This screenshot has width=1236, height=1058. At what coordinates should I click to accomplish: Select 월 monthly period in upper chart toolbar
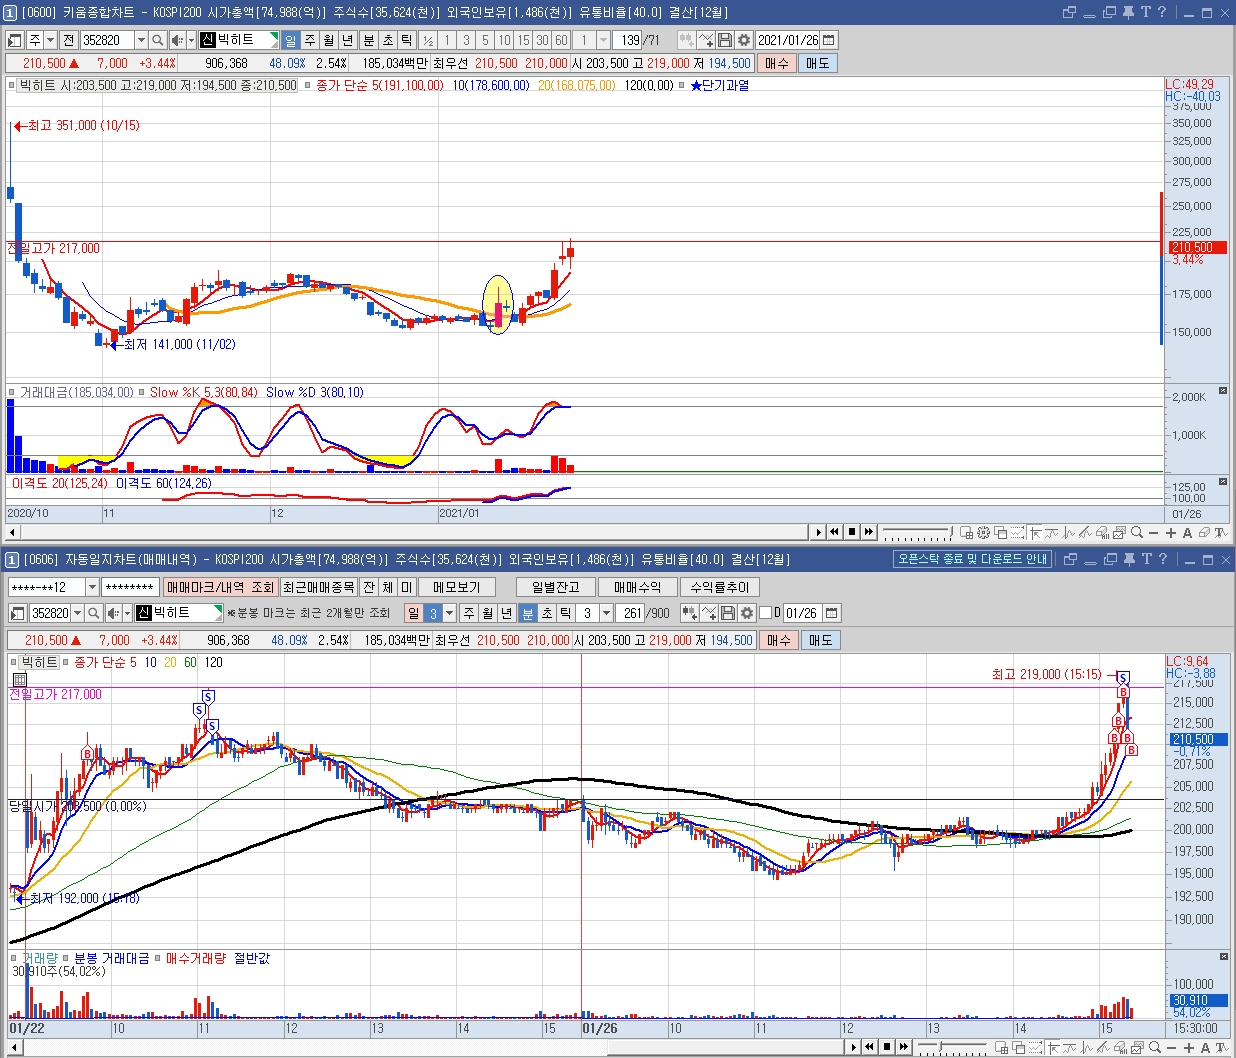[329, 40]
